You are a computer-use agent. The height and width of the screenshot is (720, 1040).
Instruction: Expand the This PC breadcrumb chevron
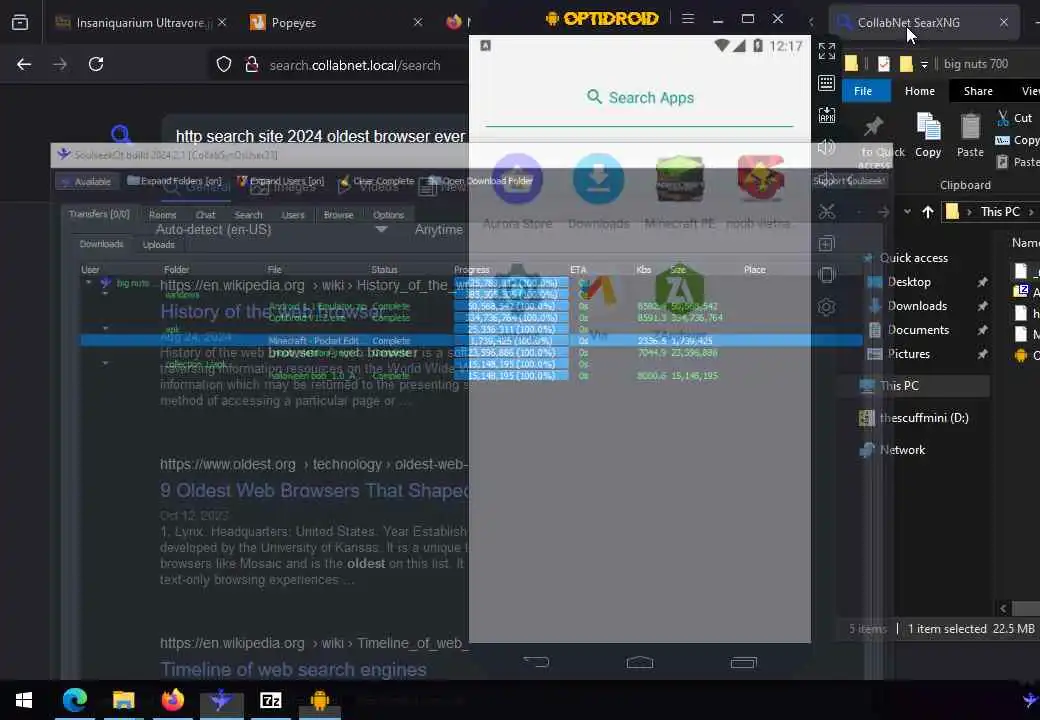[1031, 212]
